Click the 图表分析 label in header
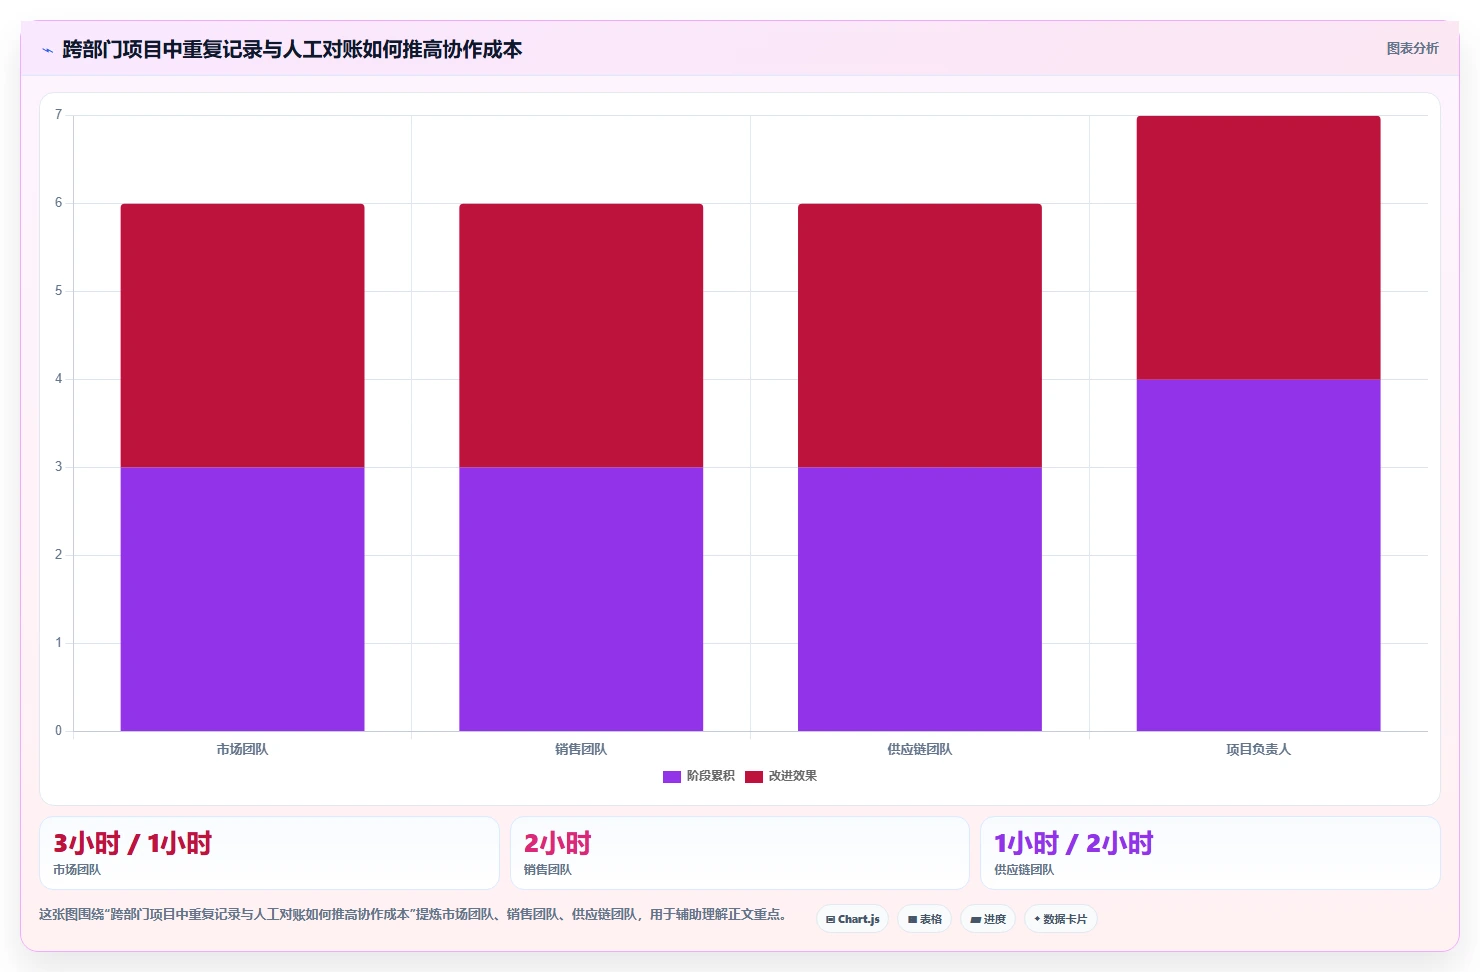The height and width of the screenshot is (972, 1480). tap(1412, 48)
